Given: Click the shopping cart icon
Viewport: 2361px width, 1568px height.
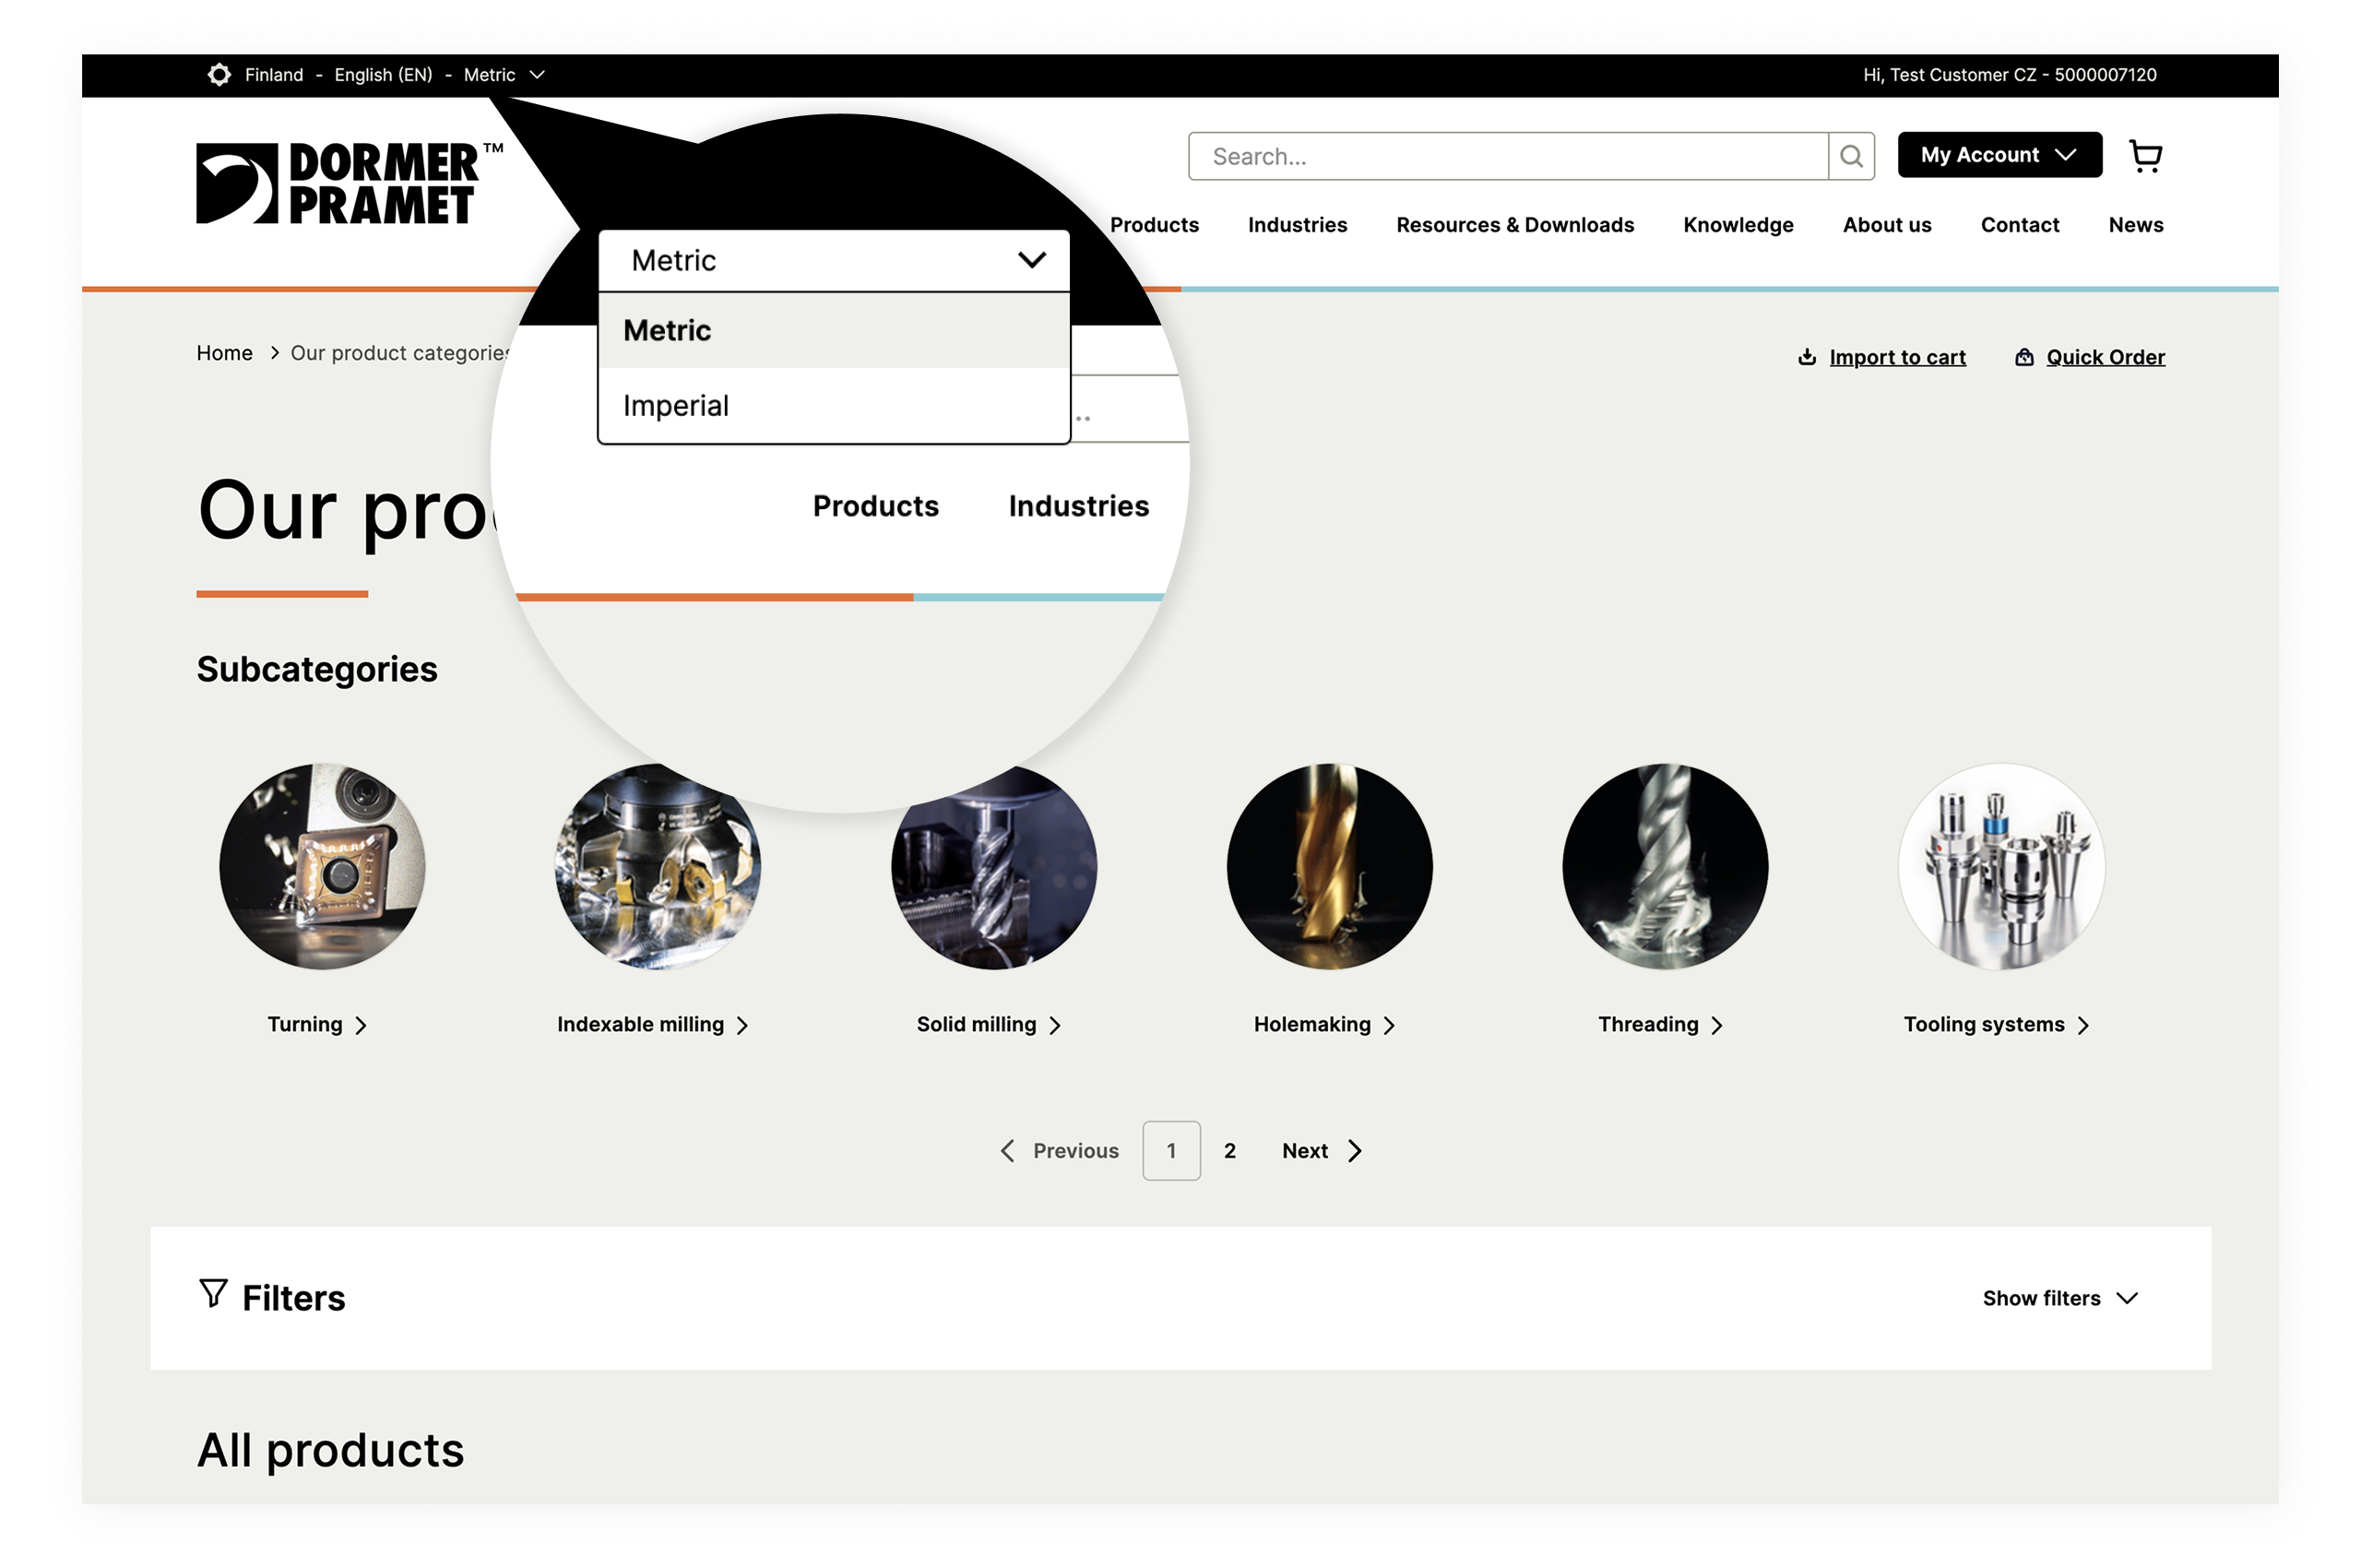Looking at the screenshot, I should [x=2145, y=156].
